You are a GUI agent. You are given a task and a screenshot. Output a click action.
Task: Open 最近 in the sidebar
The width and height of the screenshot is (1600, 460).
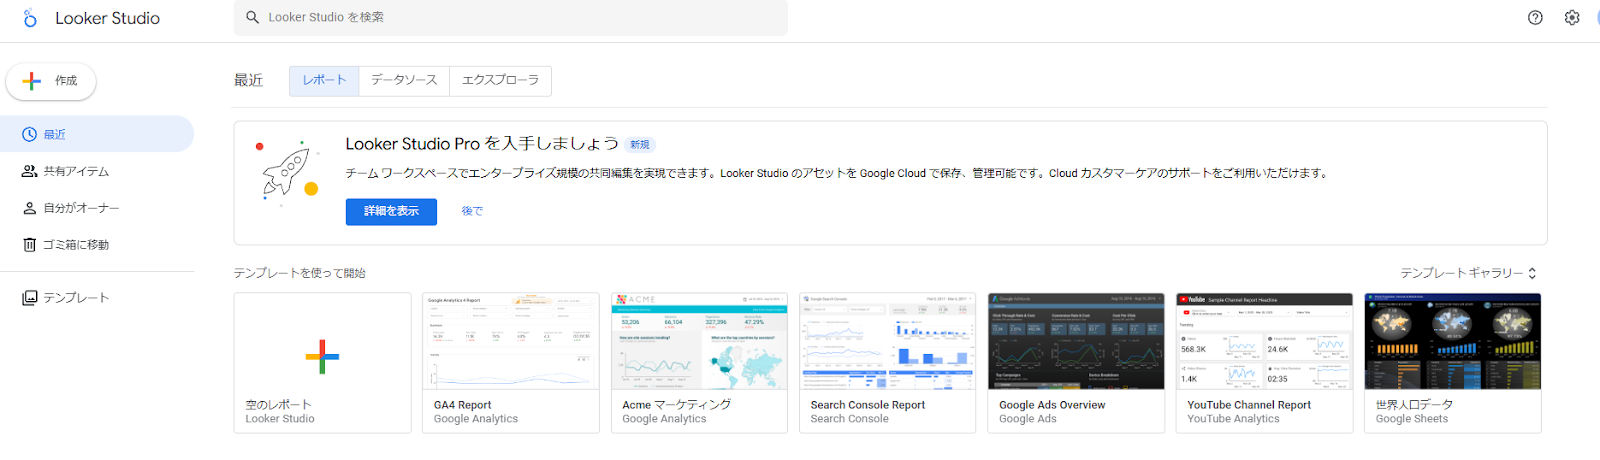click(97, 134)
